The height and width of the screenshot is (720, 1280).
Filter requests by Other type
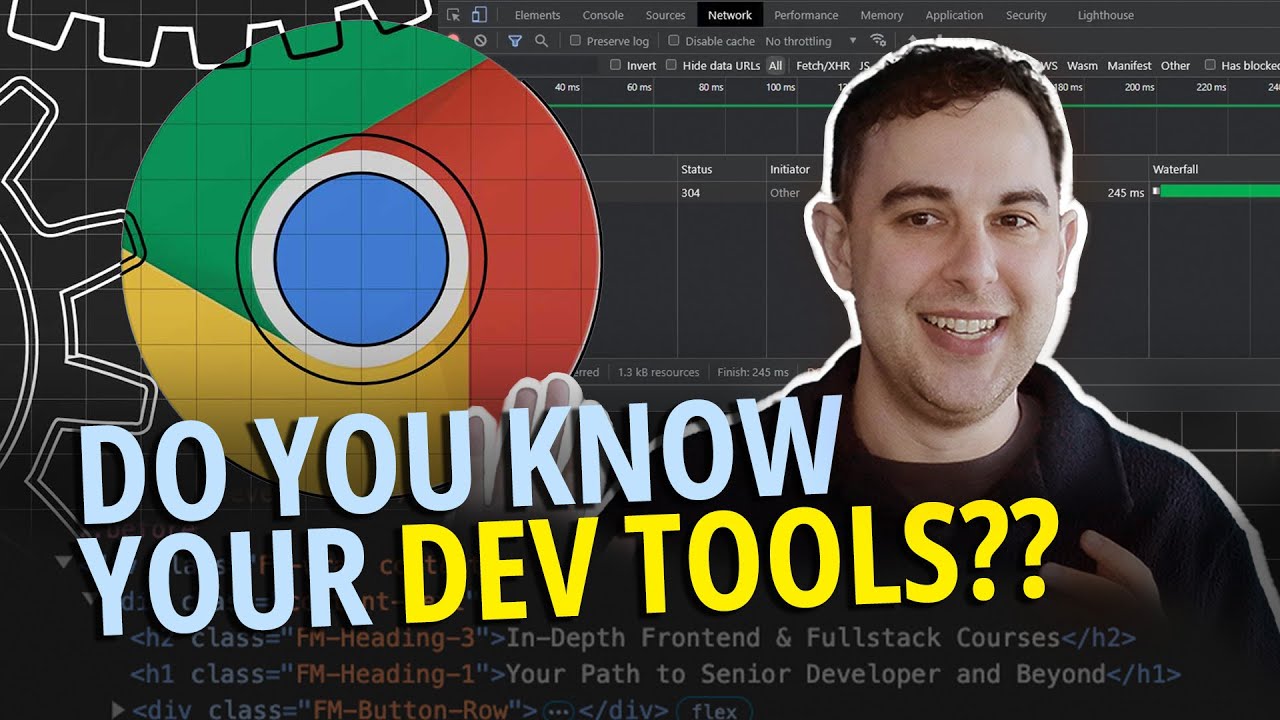[x=1175, y=65]
